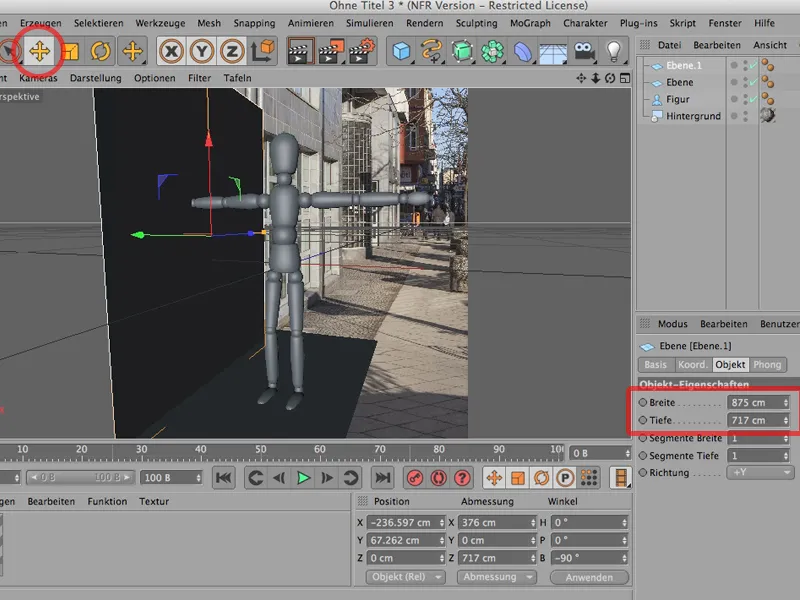
Task: Toggle the X axis lock
Action: (171, 51)
